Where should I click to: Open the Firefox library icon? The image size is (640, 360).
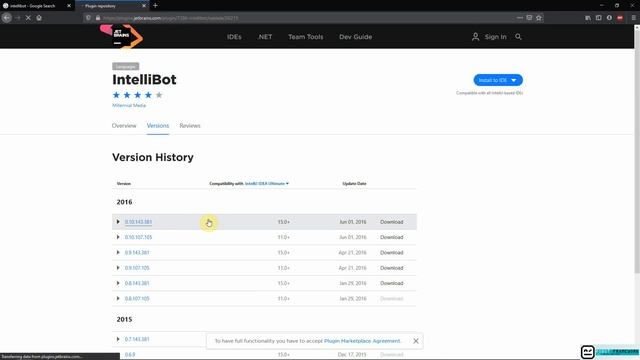coord(588,18)
